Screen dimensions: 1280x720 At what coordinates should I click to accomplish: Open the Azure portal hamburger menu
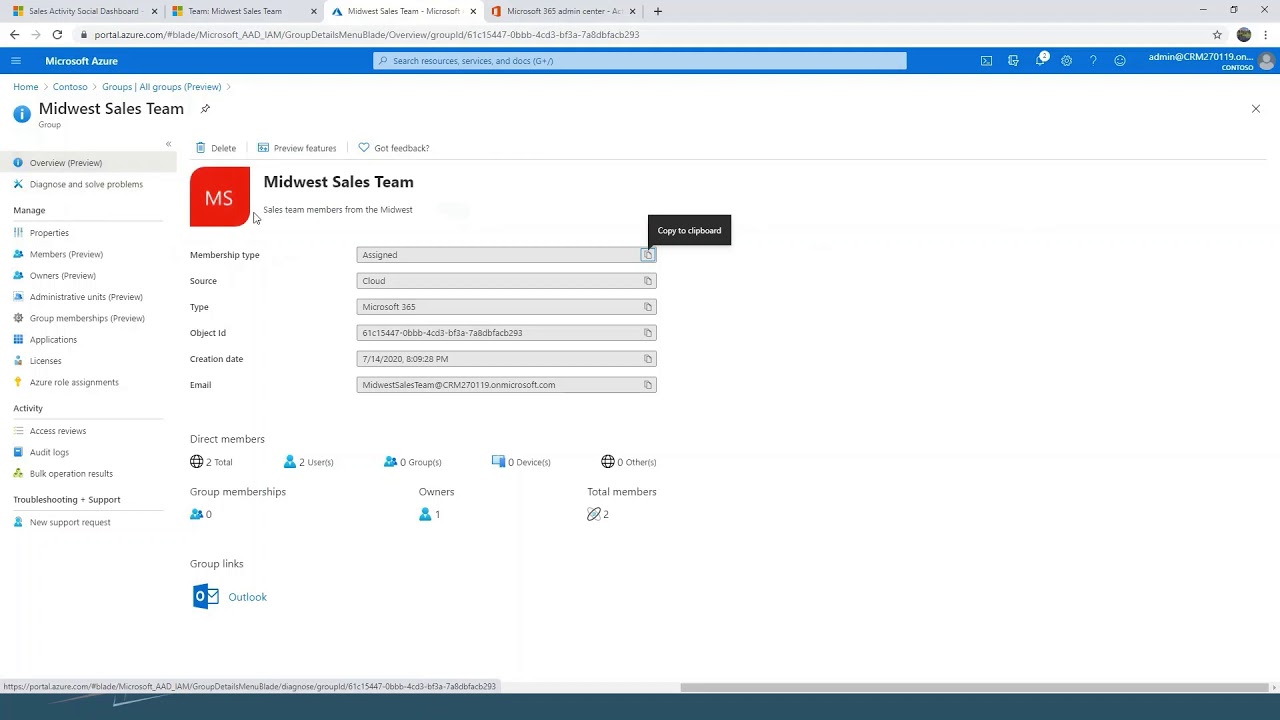16,61
